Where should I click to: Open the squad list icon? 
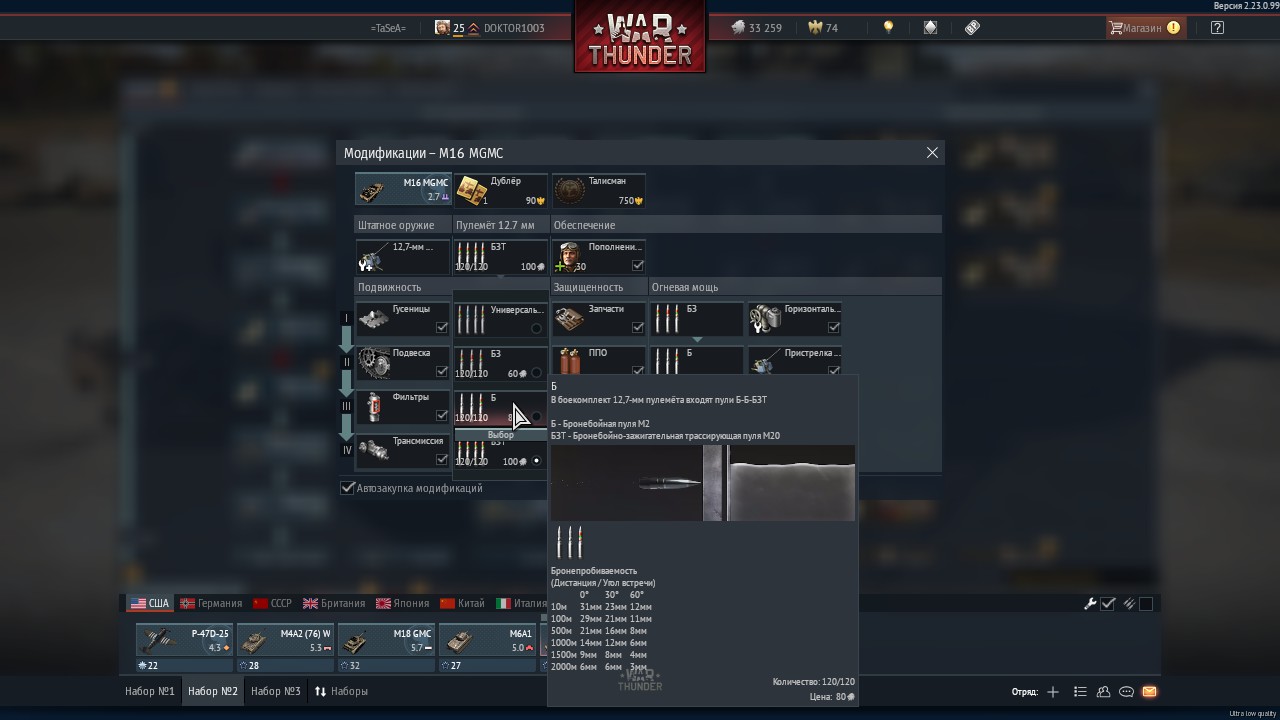click(x=1080, y=691)
